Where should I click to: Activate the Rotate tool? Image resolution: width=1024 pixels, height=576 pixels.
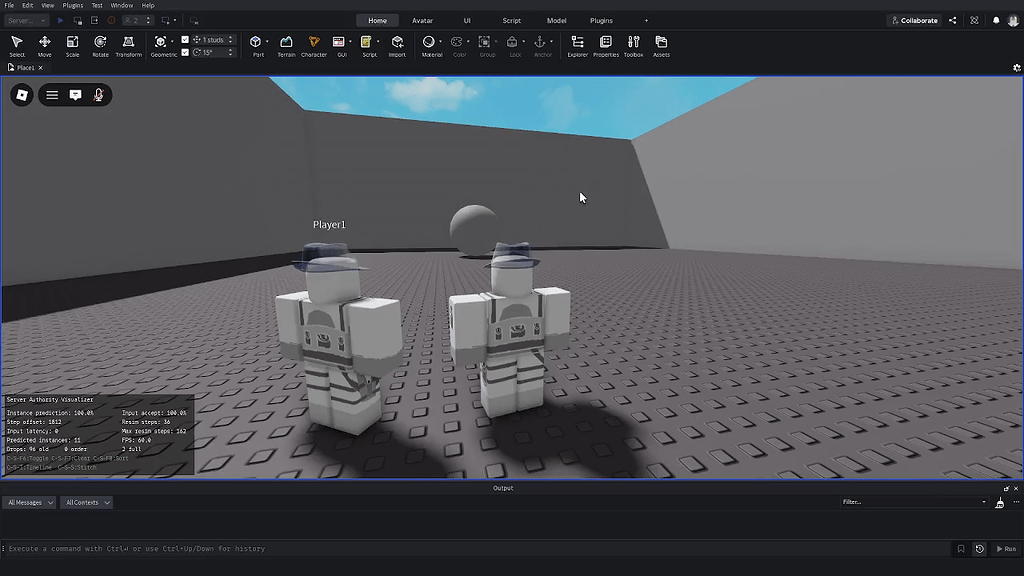pos(101,46)
